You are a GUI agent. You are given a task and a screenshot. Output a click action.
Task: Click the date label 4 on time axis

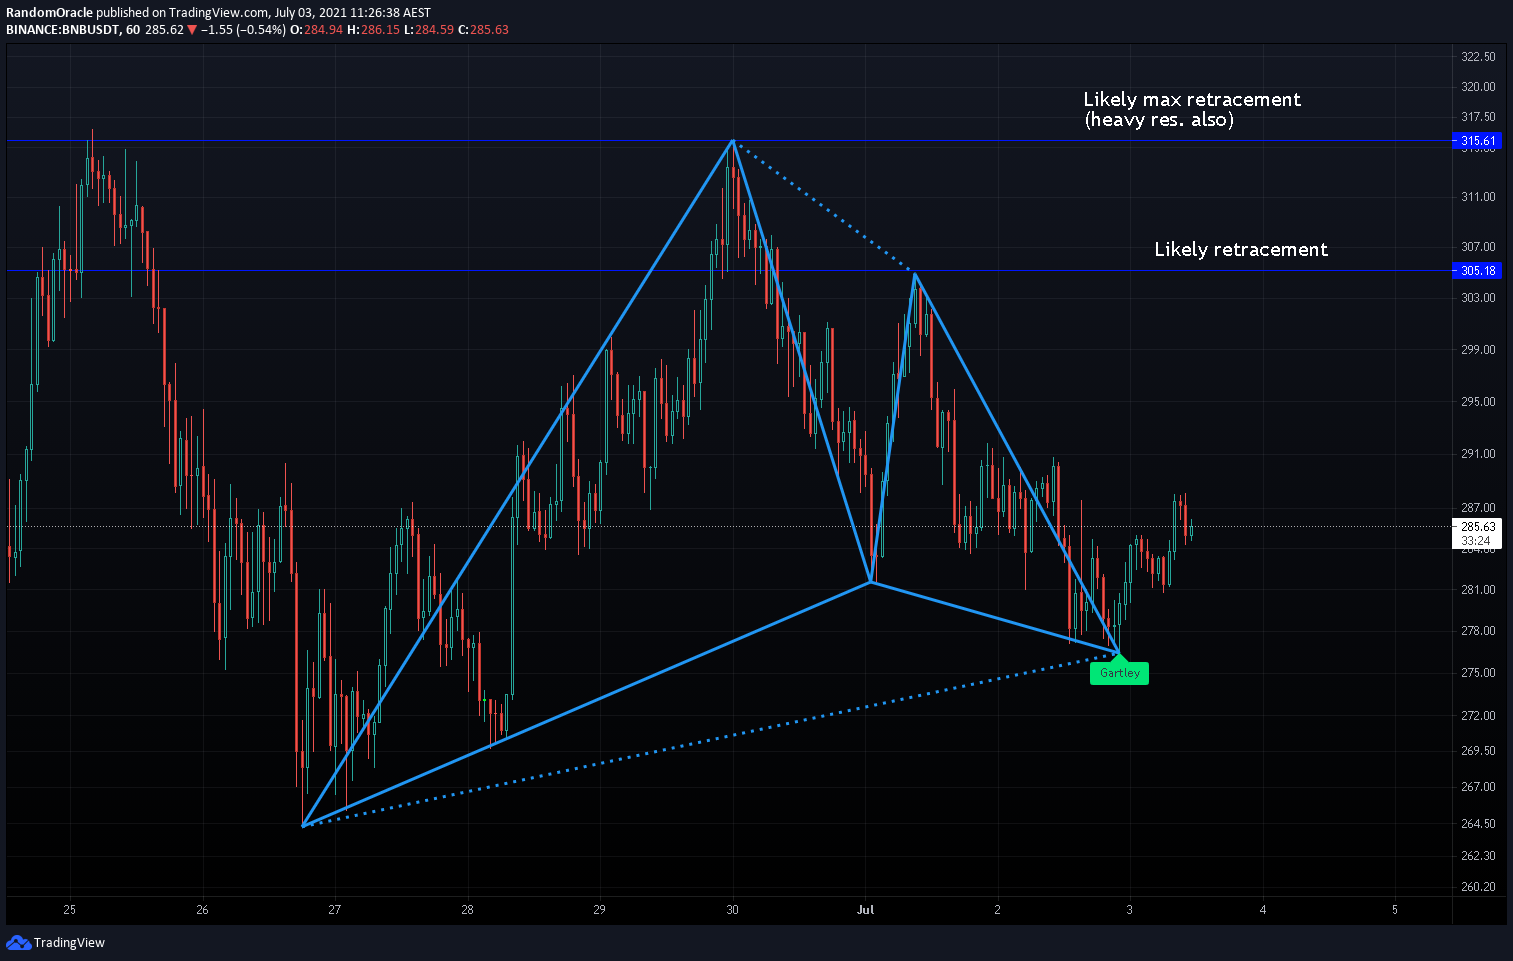[1263, 910]
